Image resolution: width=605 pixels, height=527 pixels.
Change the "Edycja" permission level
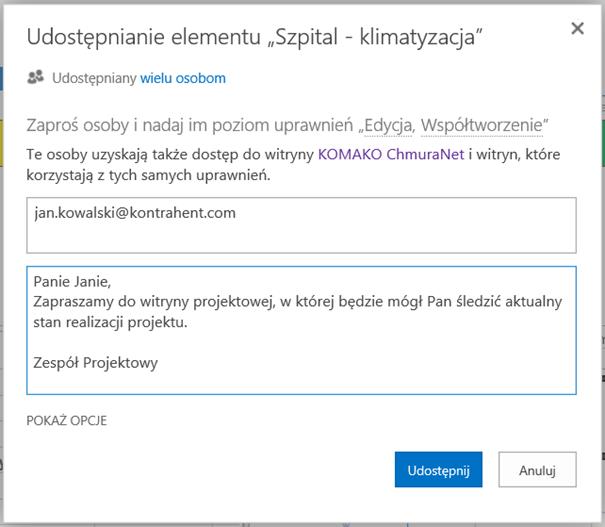click(x=388, y=125)
